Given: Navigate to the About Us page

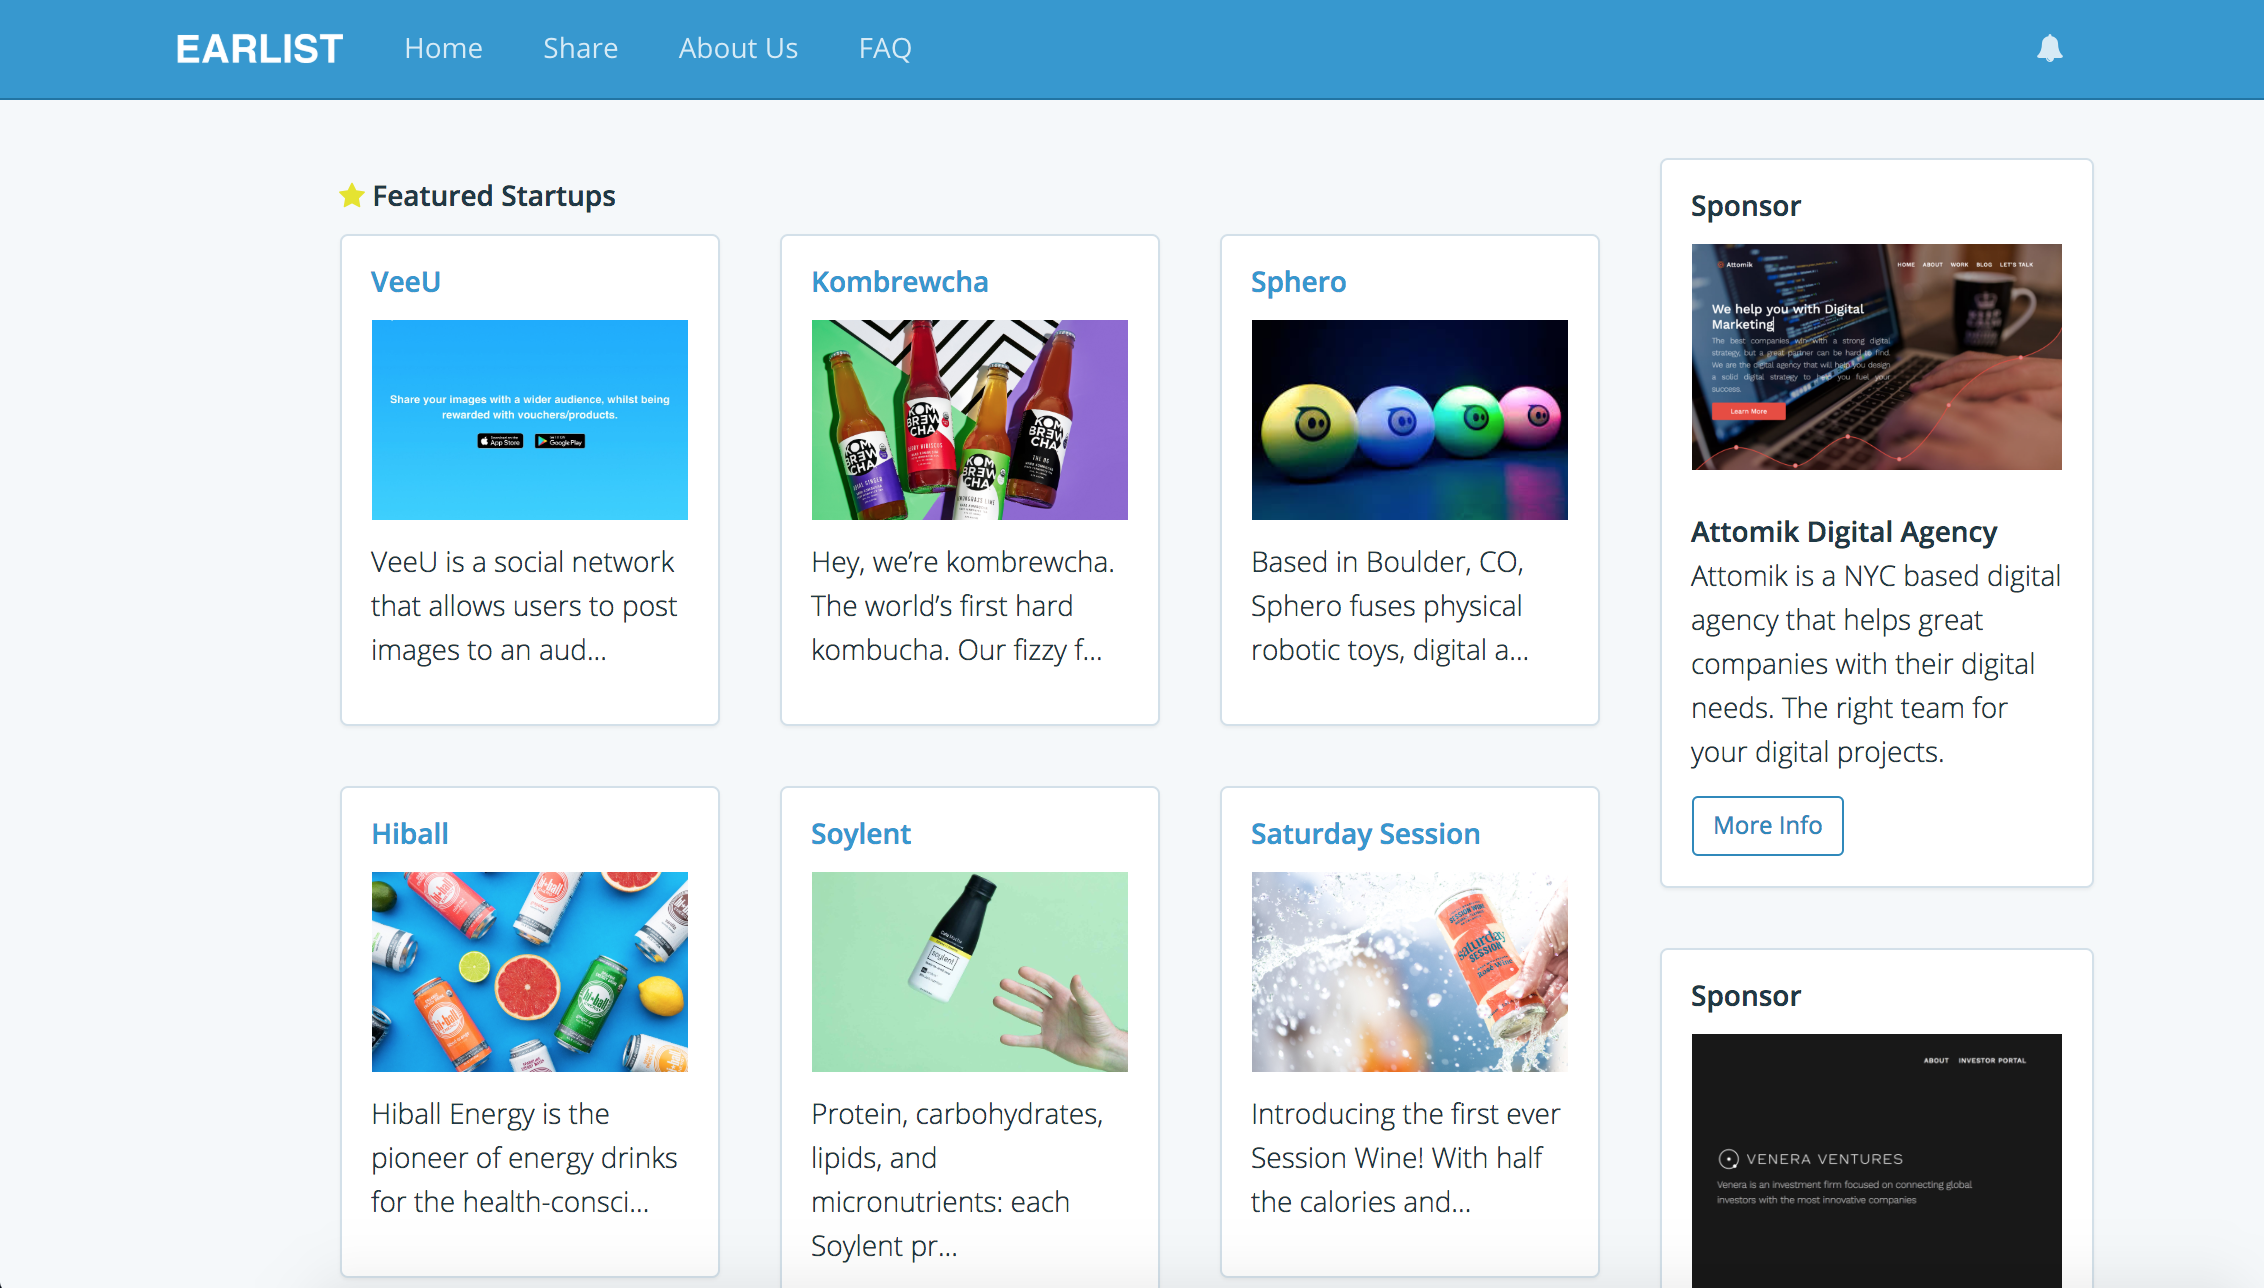Looking at the screenshot, I should click(x=738, y=47).
